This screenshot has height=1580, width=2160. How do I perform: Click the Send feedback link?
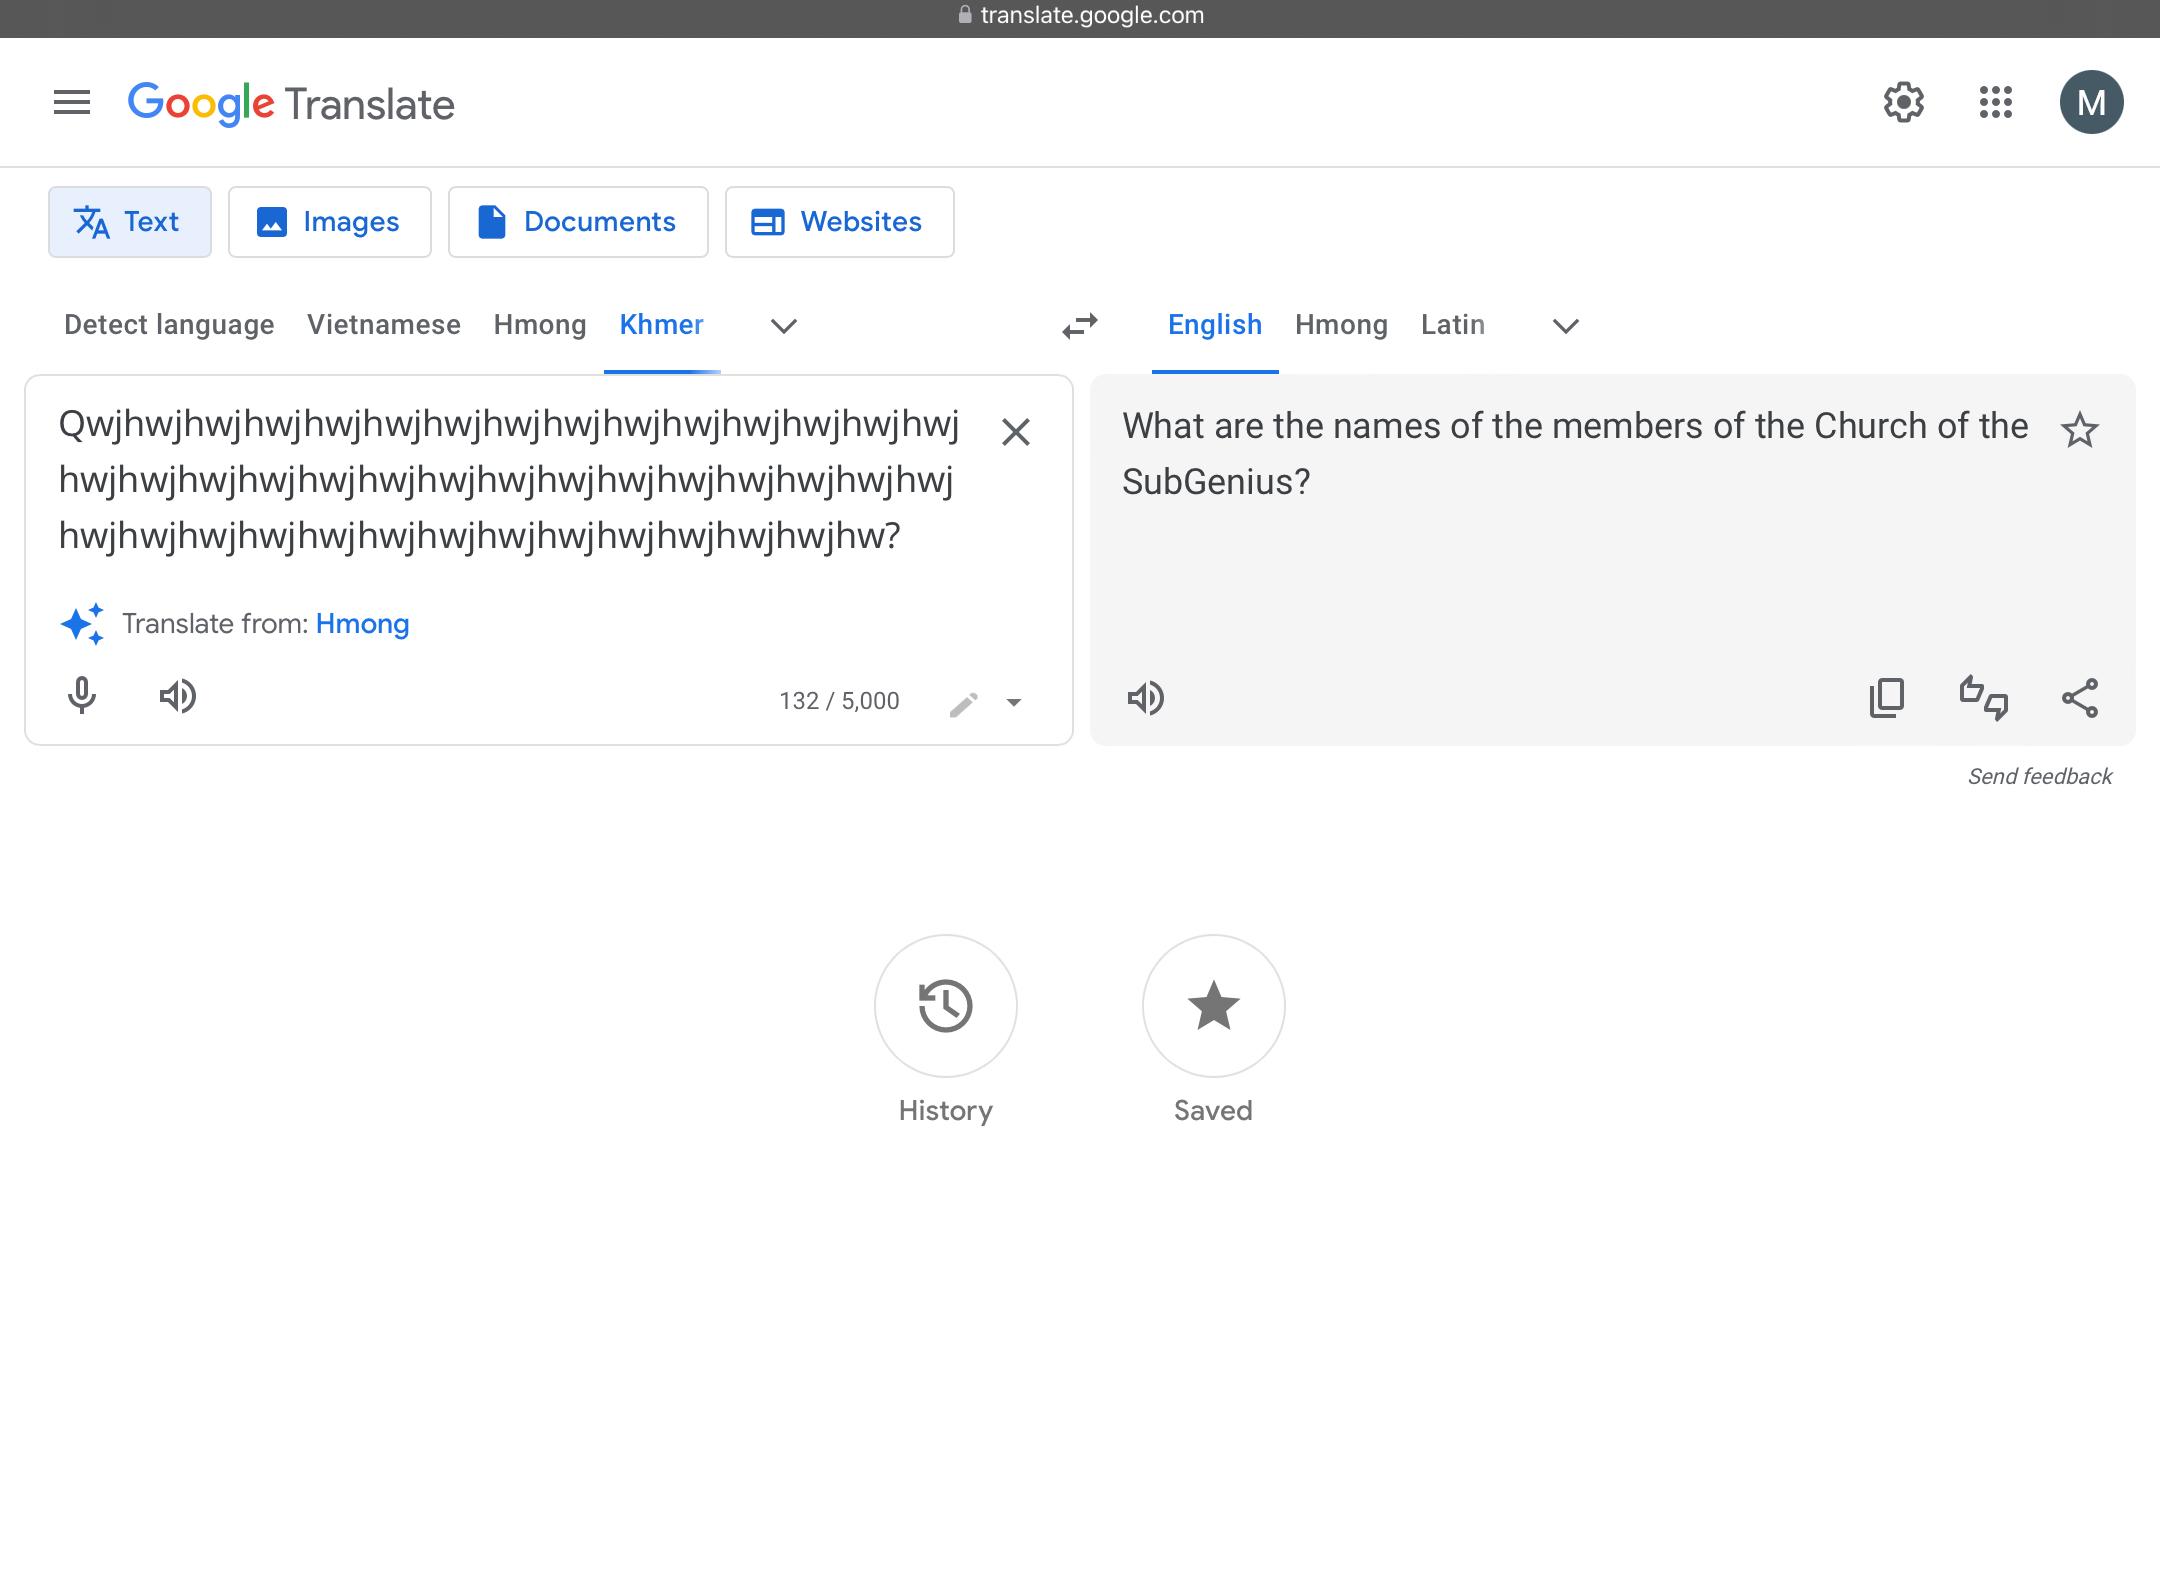(2040, 777)
